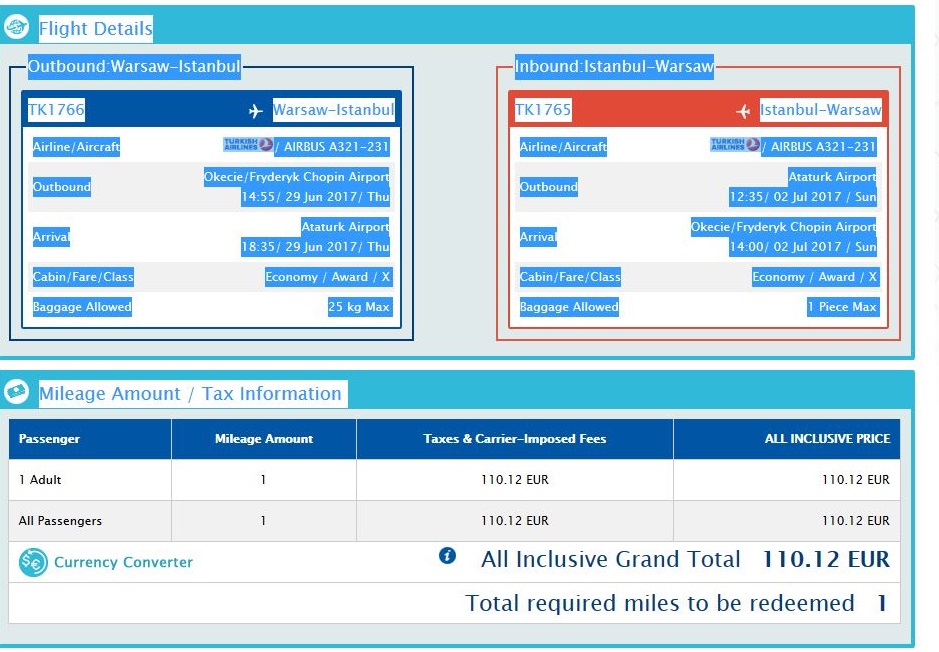The height and width of the screenshot is (652, 939).
Task: Click the Mileage Amount column header
Action: coord(264,439)
